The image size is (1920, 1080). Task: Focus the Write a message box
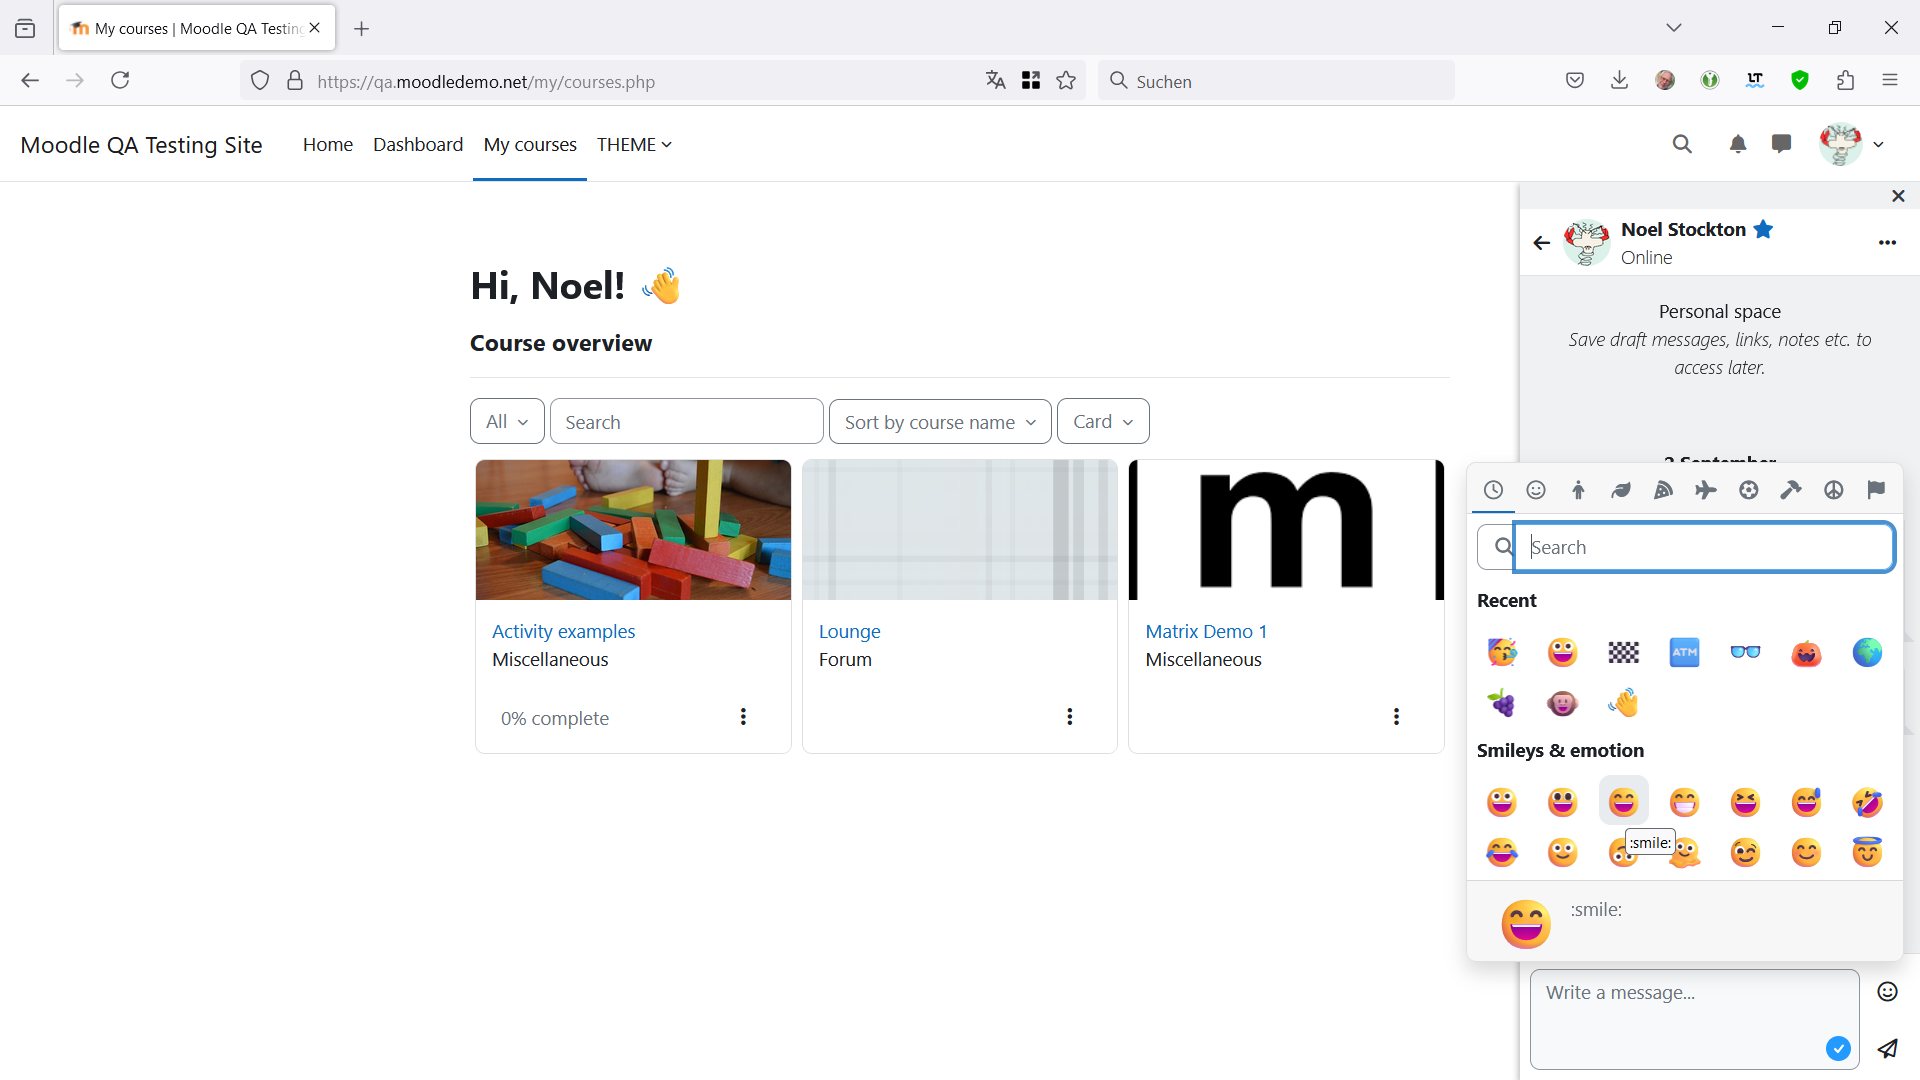click(1694, 1019)
